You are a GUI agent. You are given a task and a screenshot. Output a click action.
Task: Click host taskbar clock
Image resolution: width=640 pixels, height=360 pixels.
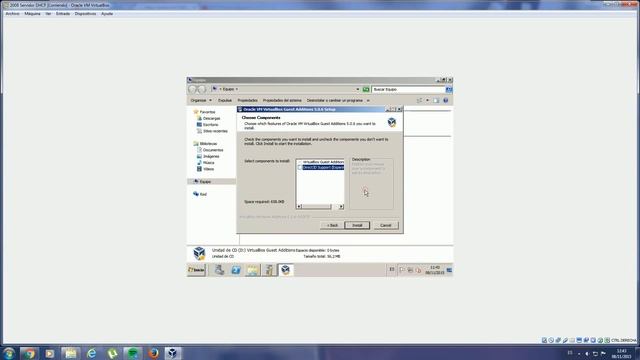point(621,353)
